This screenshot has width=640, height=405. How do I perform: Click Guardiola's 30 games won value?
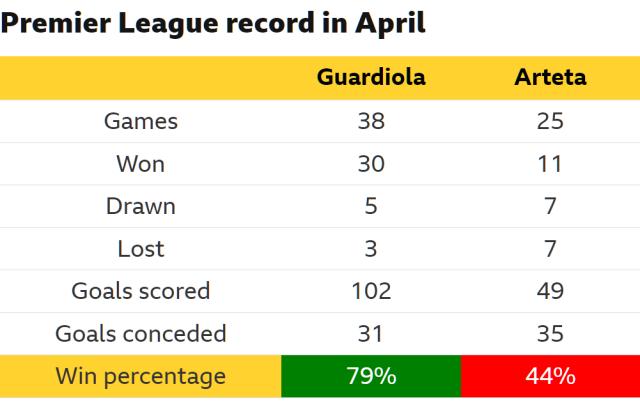(x=371, y=164)
